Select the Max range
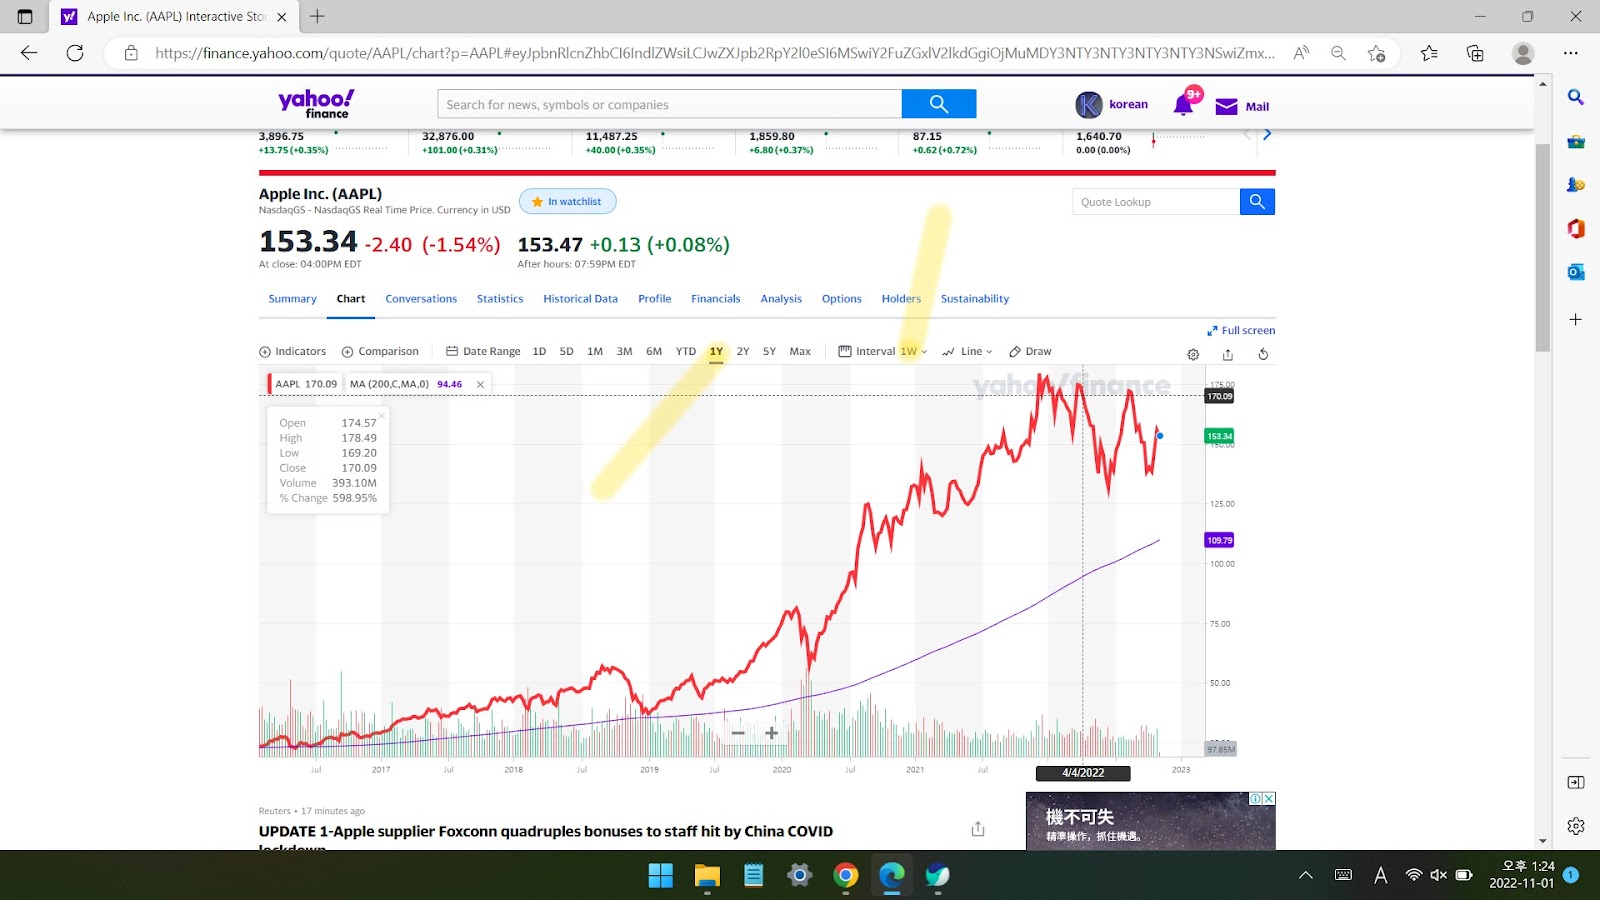 coord(800,351)
